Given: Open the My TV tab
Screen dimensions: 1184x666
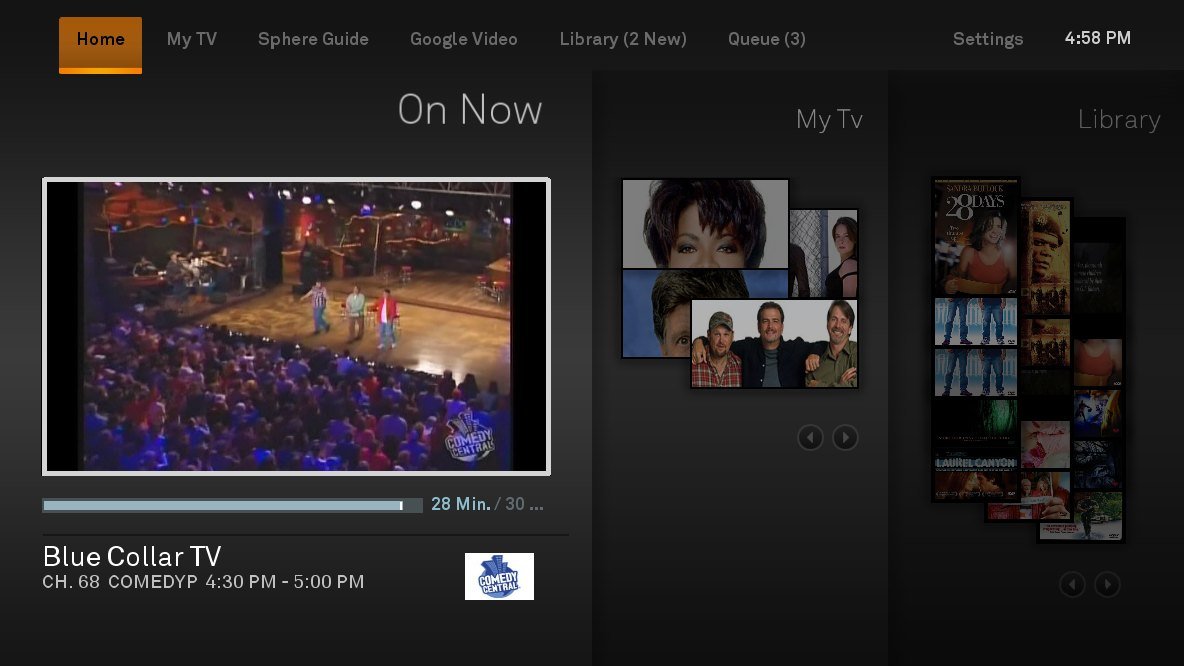Looking at the screenshot, I should (x=192, y=39).
